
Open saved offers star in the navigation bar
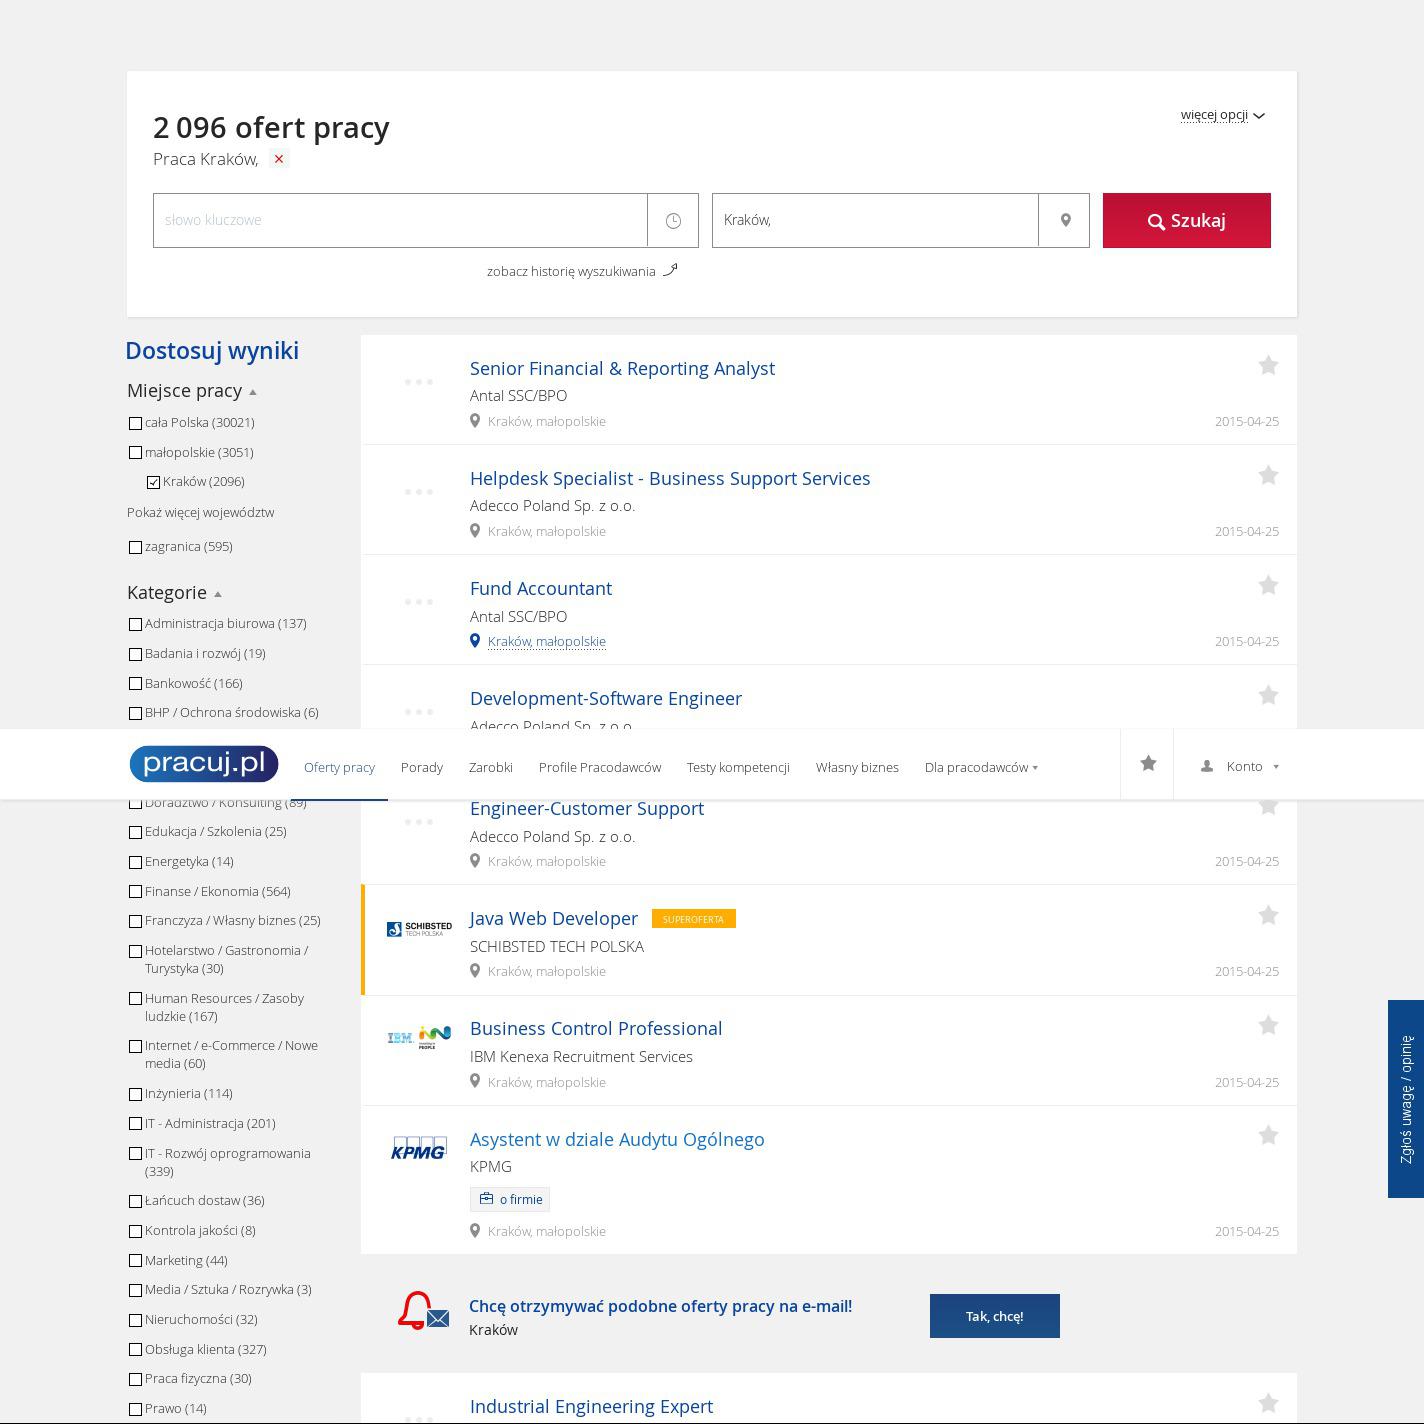point(1148,764)
